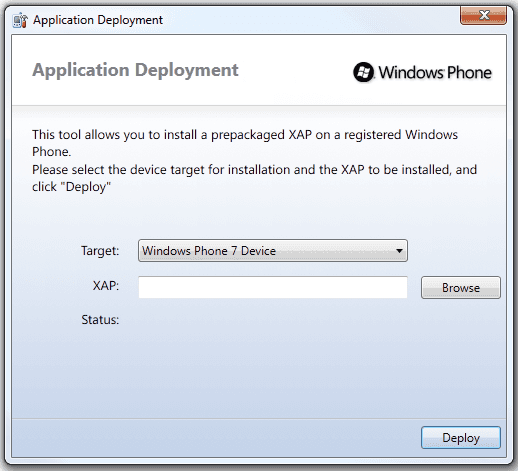
Task: Click the "Please select the device target" instruction text
Action: tap(254, 178)
